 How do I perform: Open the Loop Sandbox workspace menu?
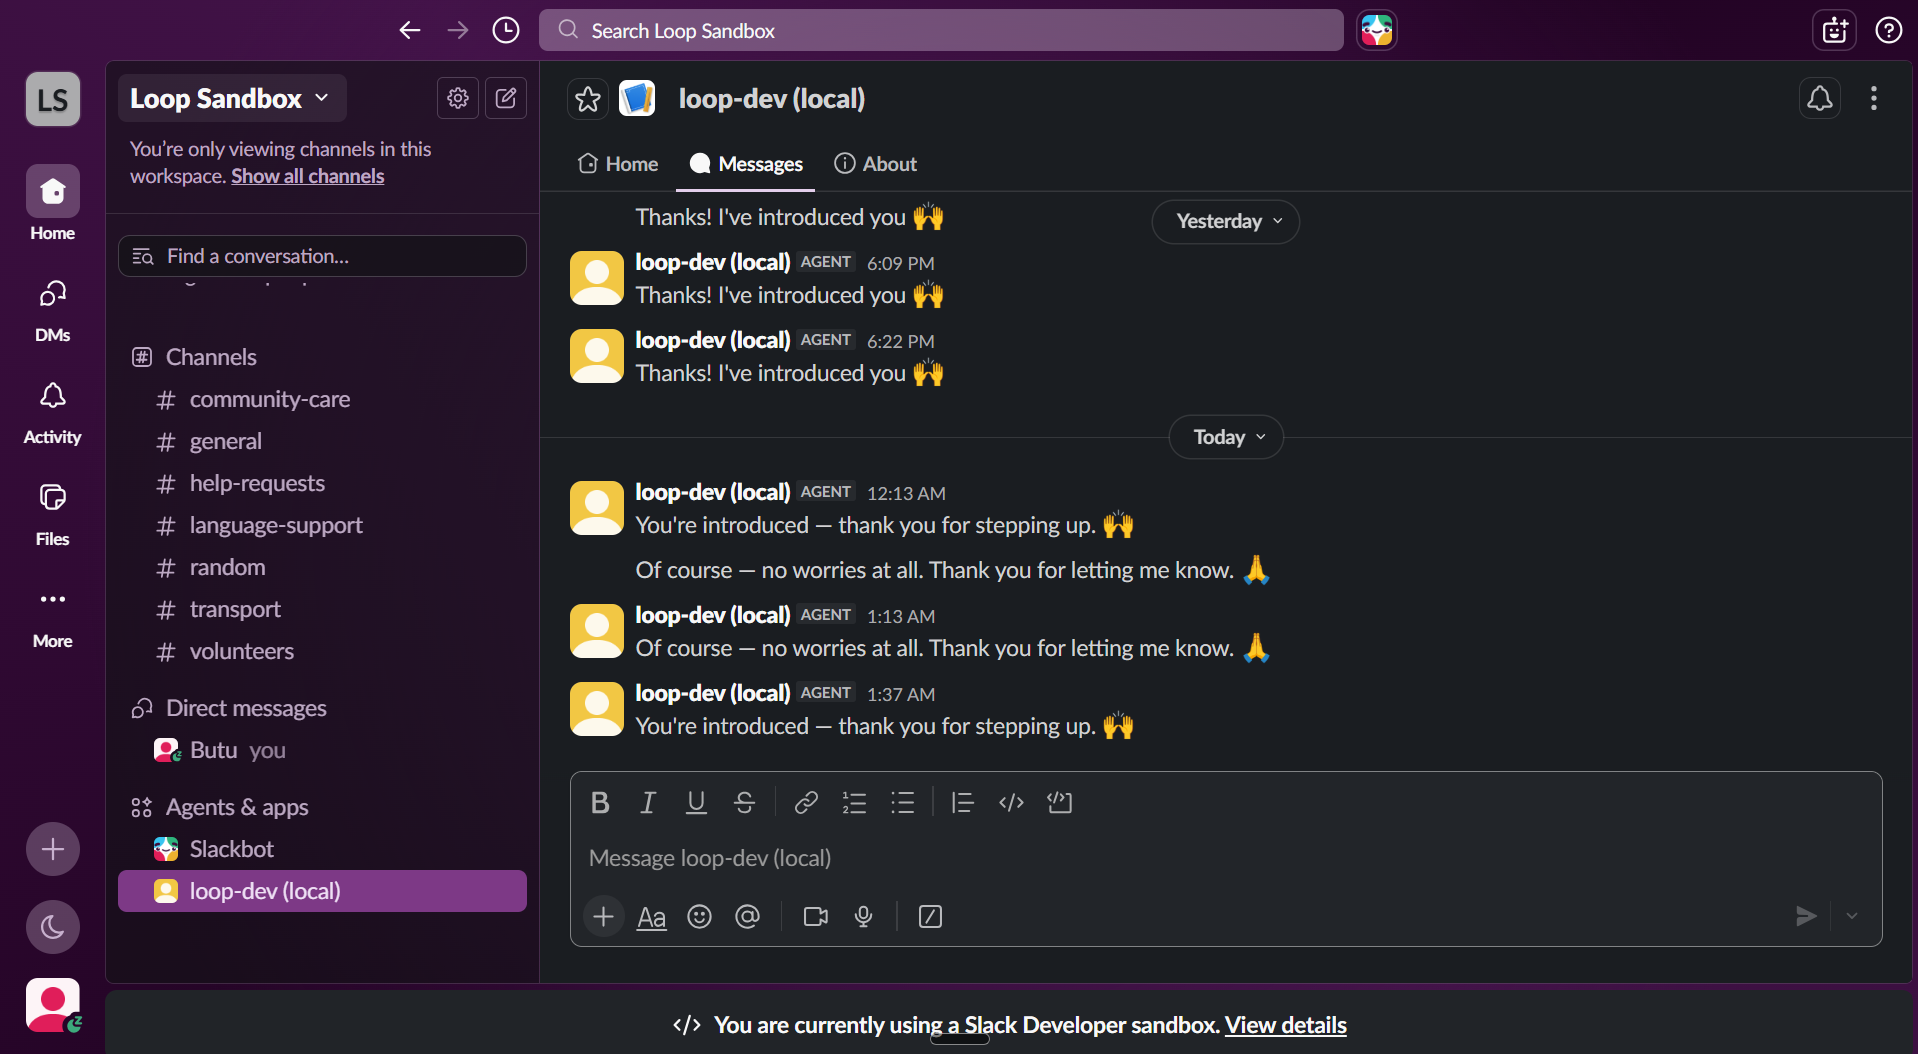(x=231, y=98)
